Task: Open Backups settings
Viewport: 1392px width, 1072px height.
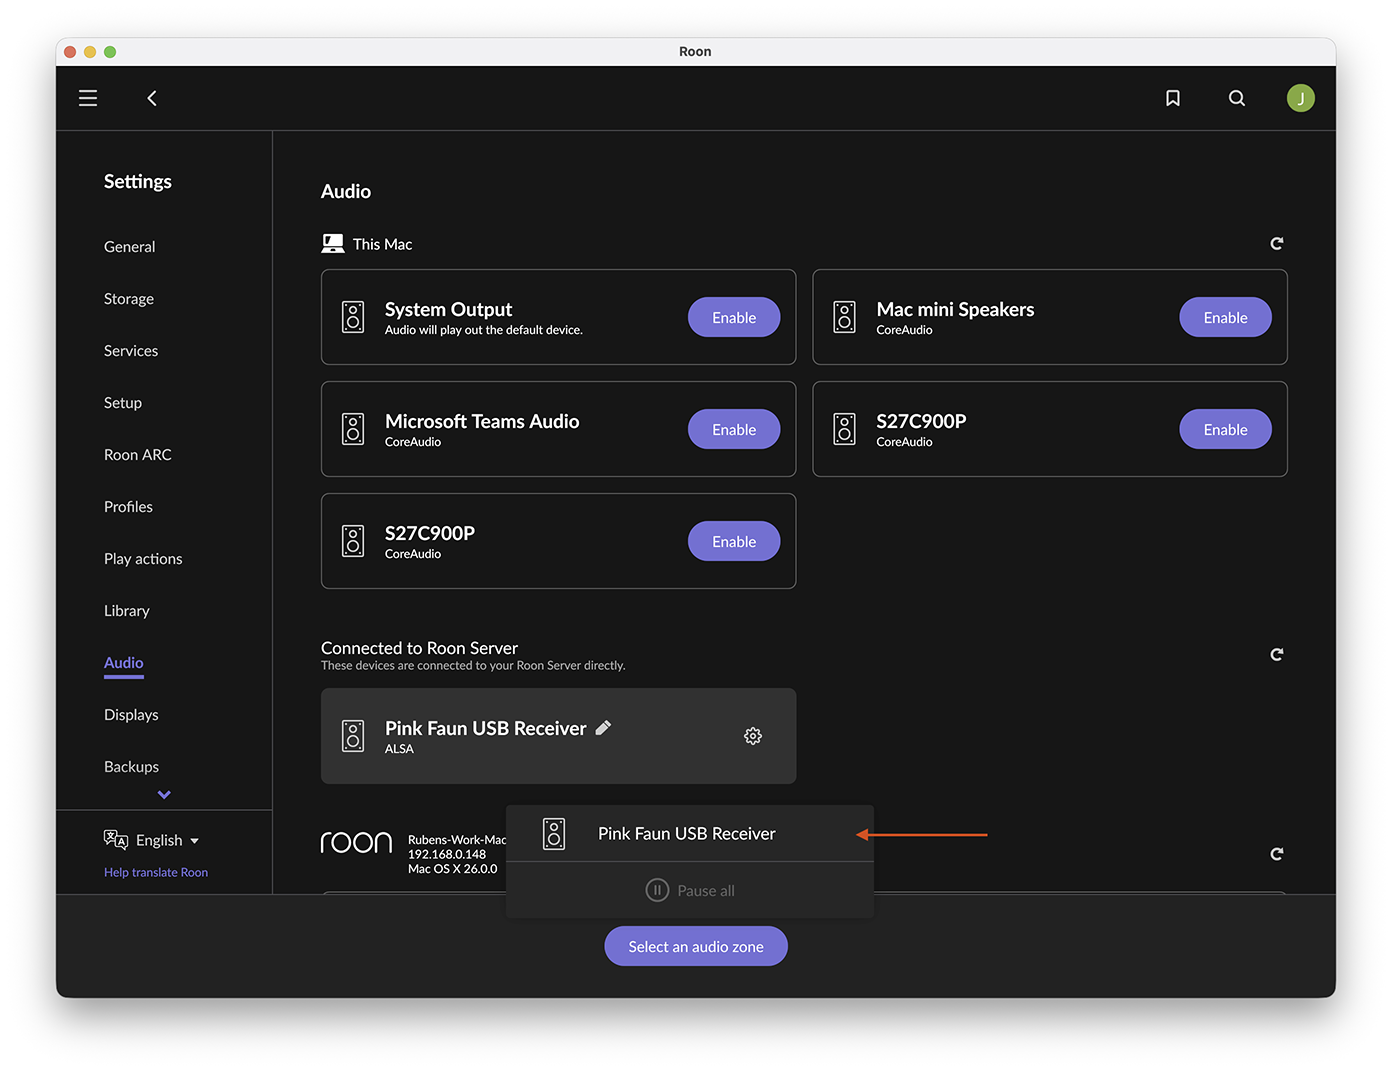Action: (x=131, y=766)
